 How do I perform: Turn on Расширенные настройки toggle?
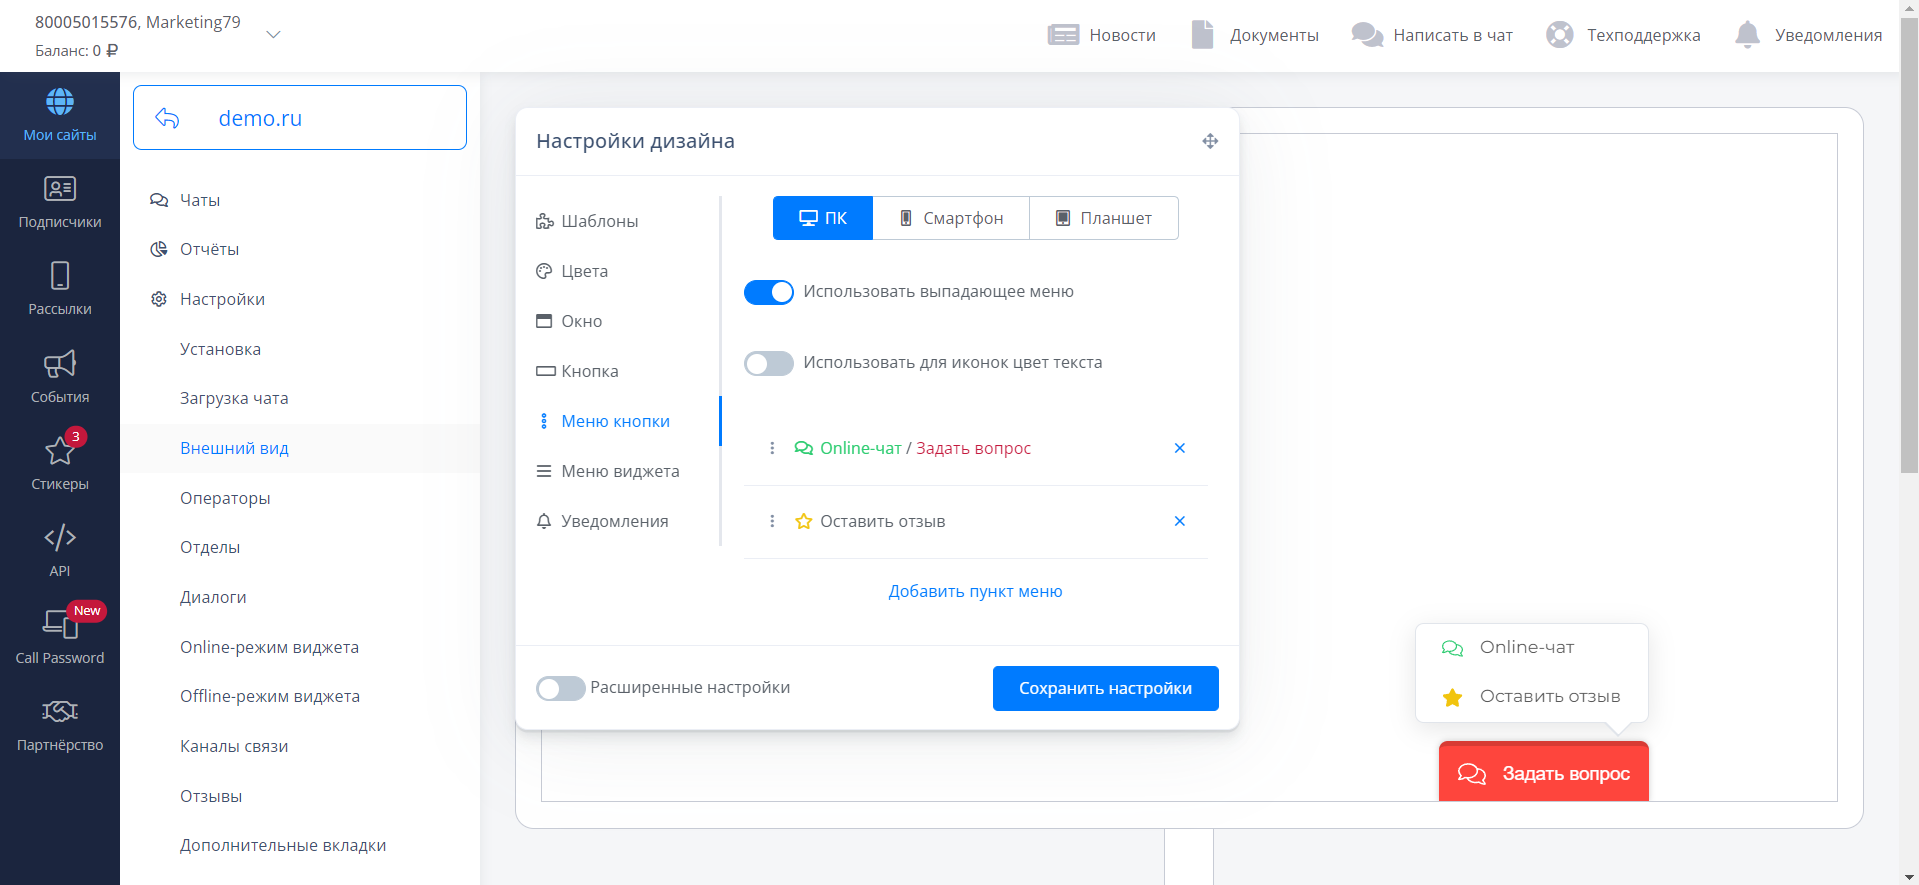[560, 688]
